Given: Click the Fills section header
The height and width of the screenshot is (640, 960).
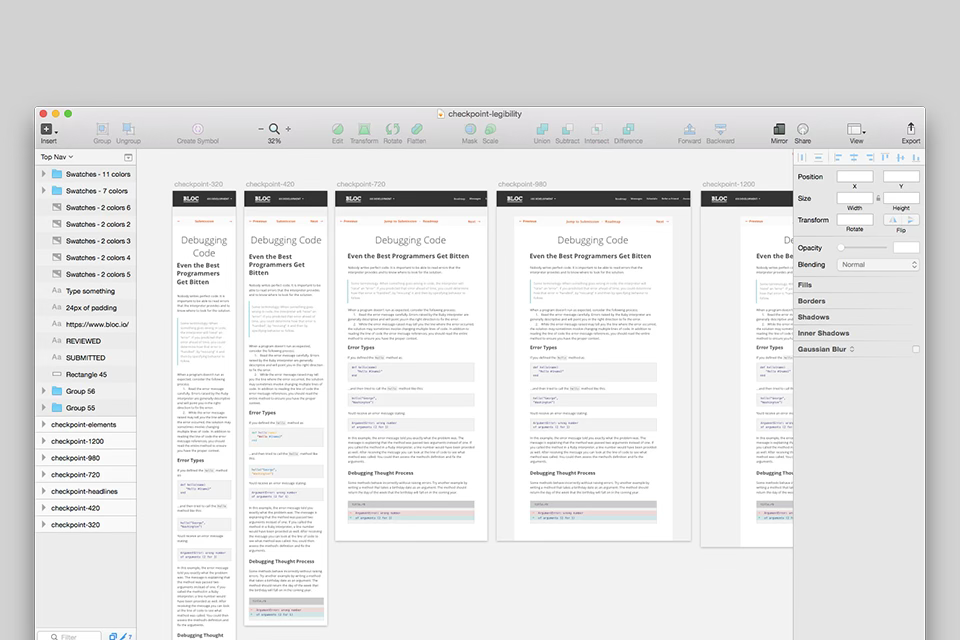Looking at the screenshot, I should pos(805,285).
